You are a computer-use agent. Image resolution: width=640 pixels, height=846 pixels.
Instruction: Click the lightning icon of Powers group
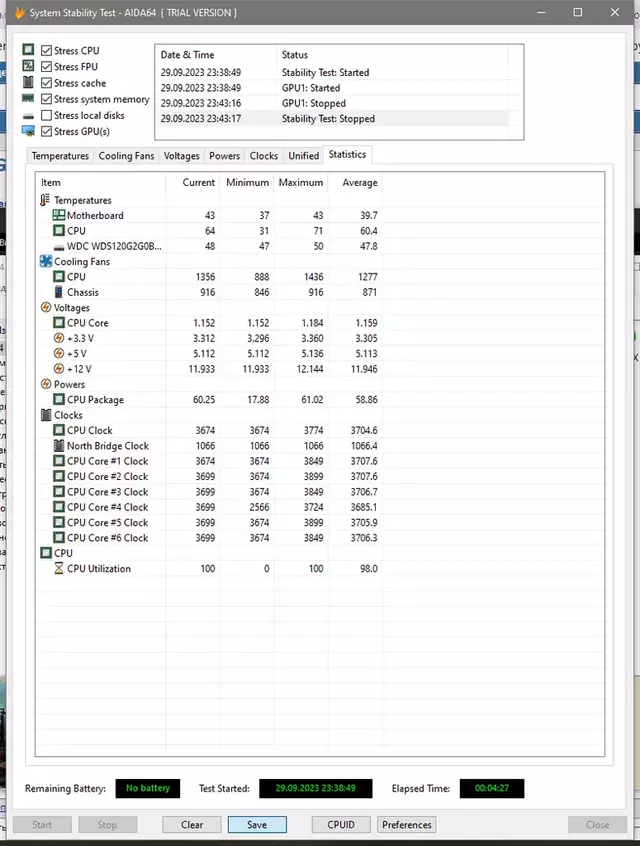point(46,384)
